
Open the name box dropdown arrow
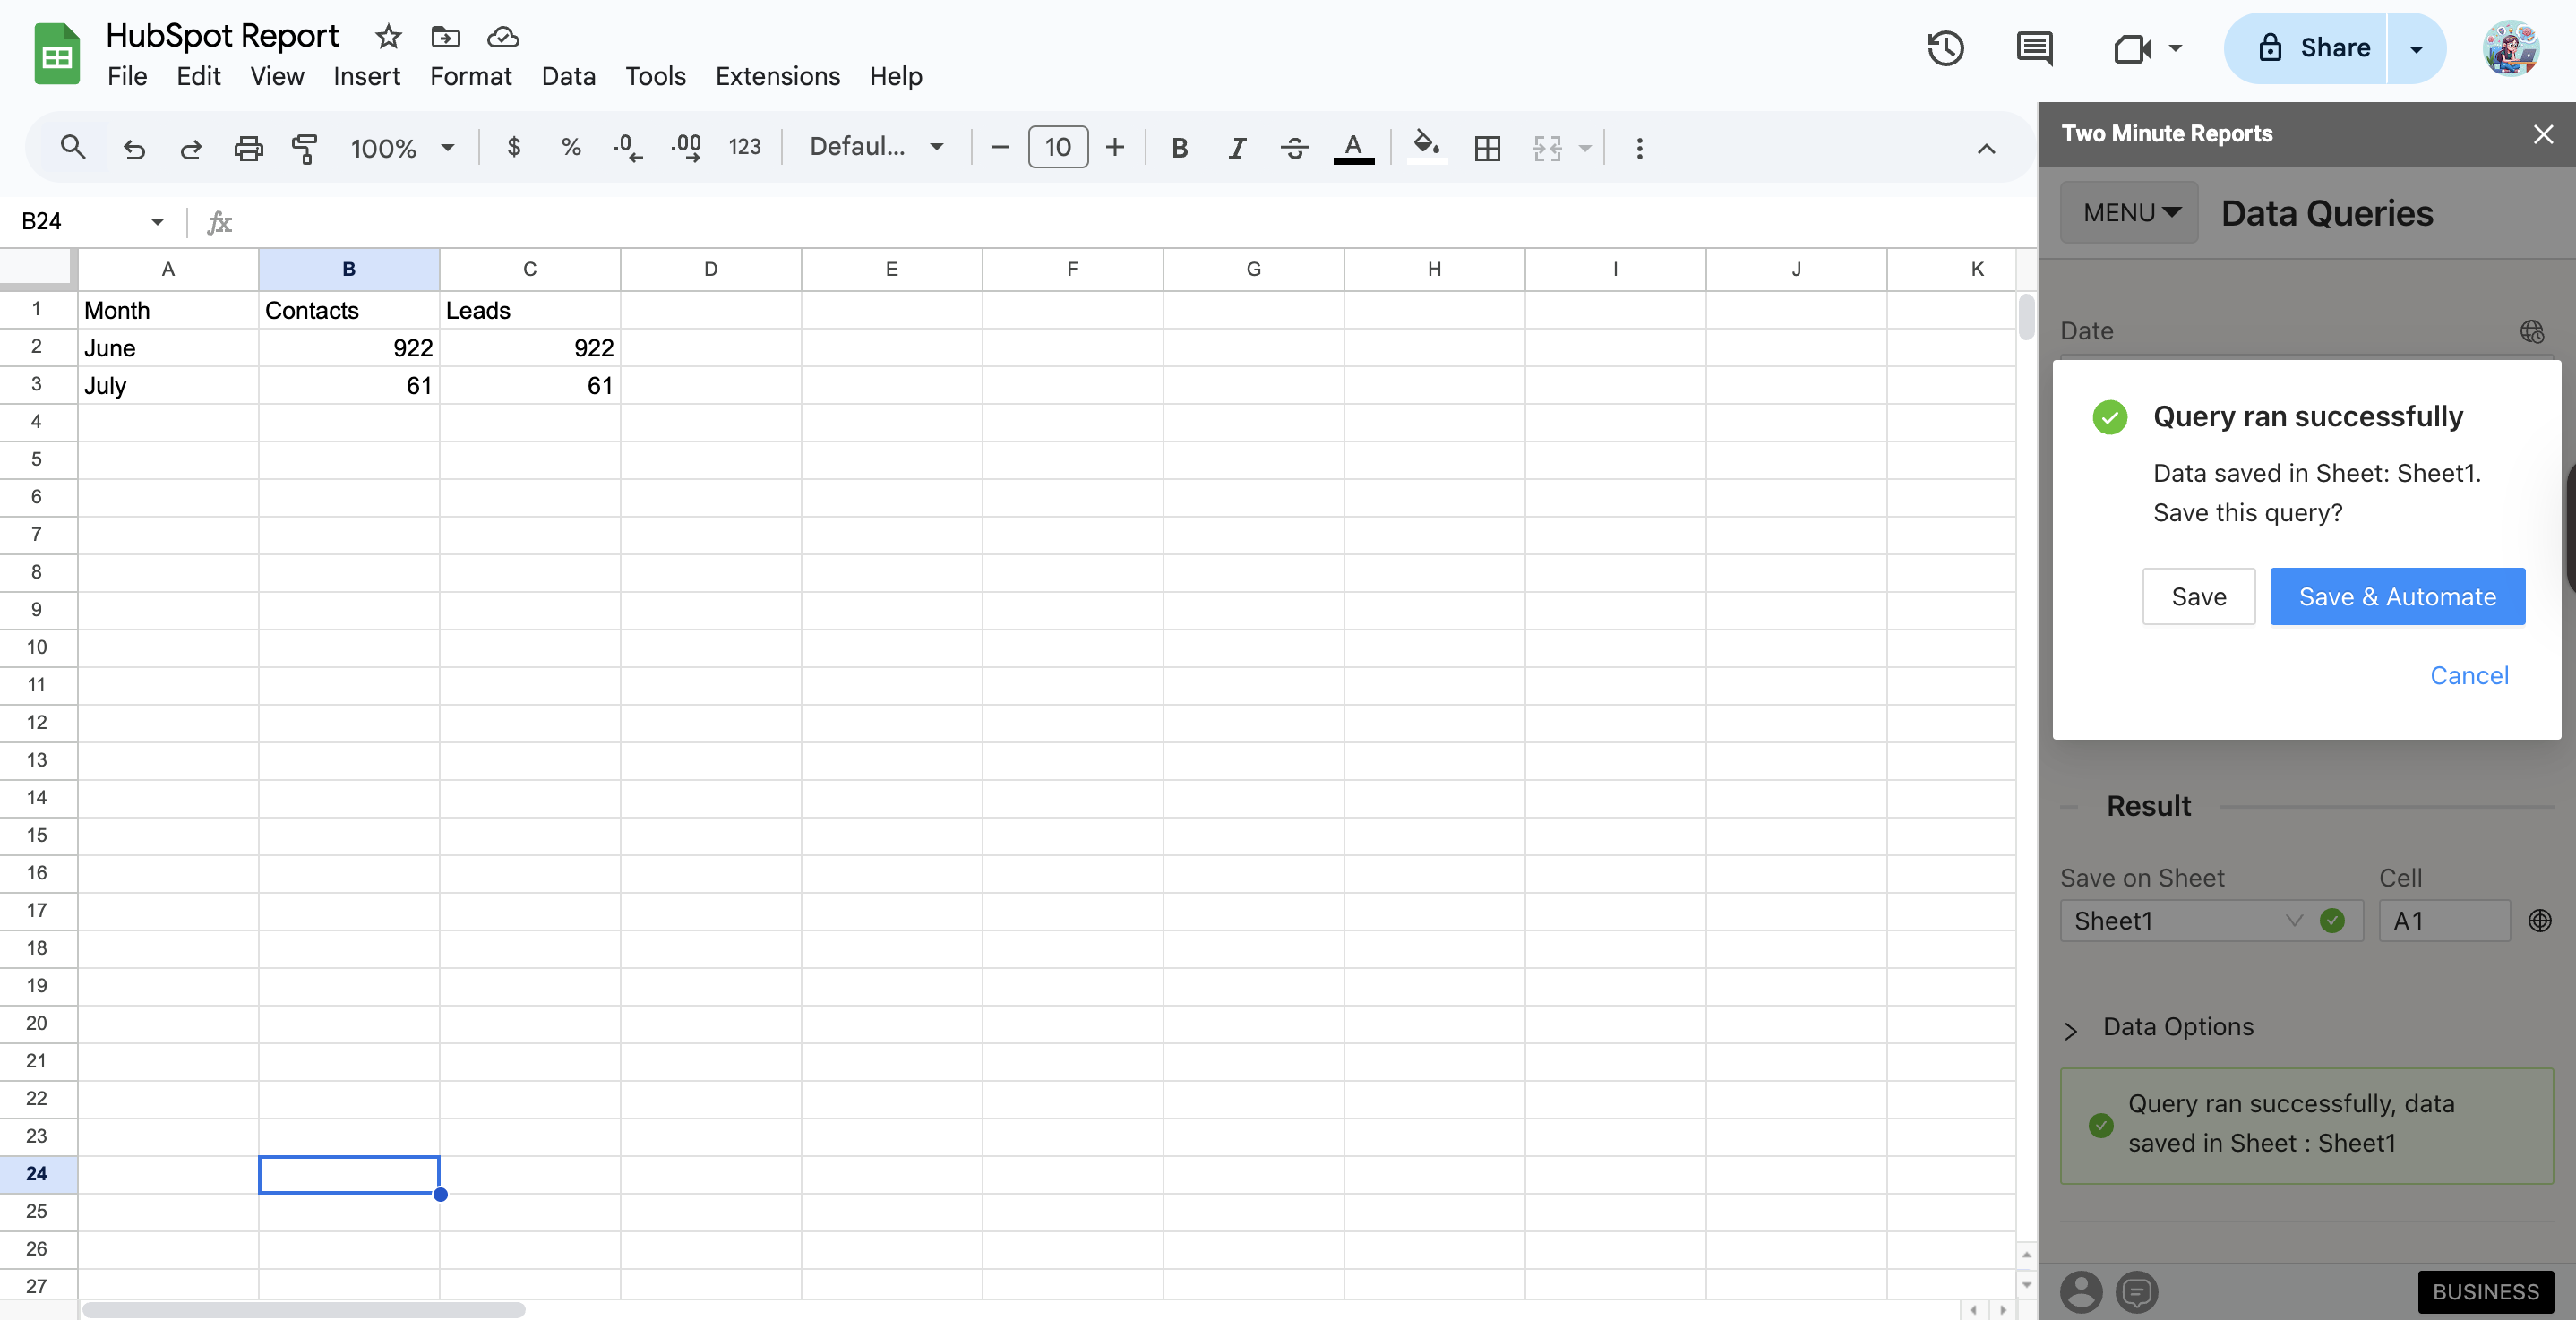[157, 221]
